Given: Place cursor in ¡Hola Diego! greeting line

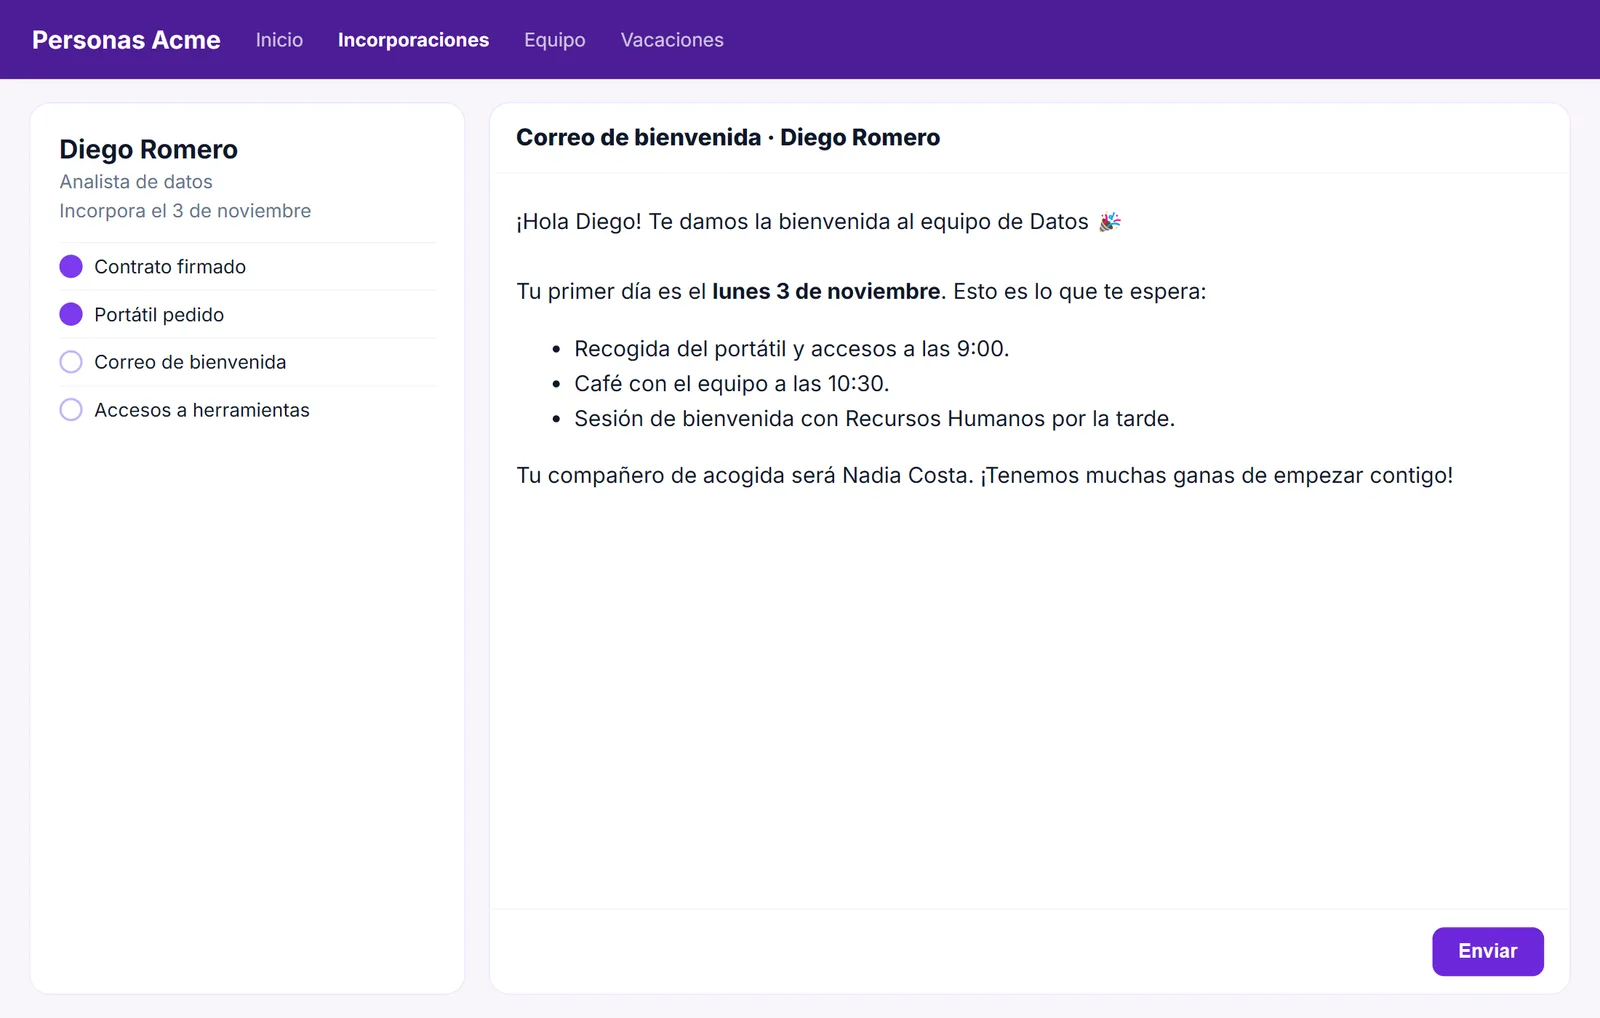Looking at the screenshot, I should 818,222.
